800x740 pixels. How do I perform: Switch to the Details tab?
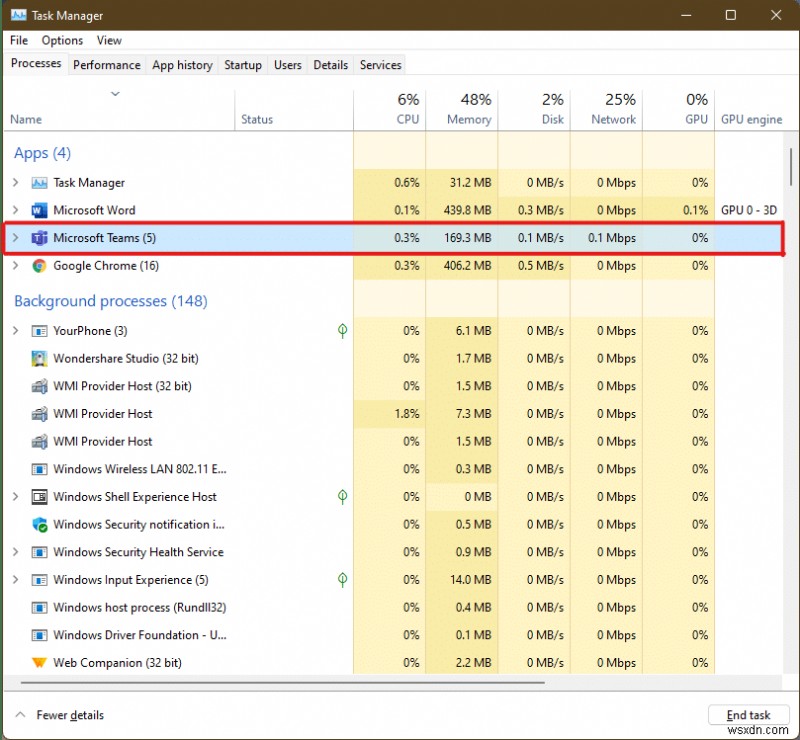(331, 65)
